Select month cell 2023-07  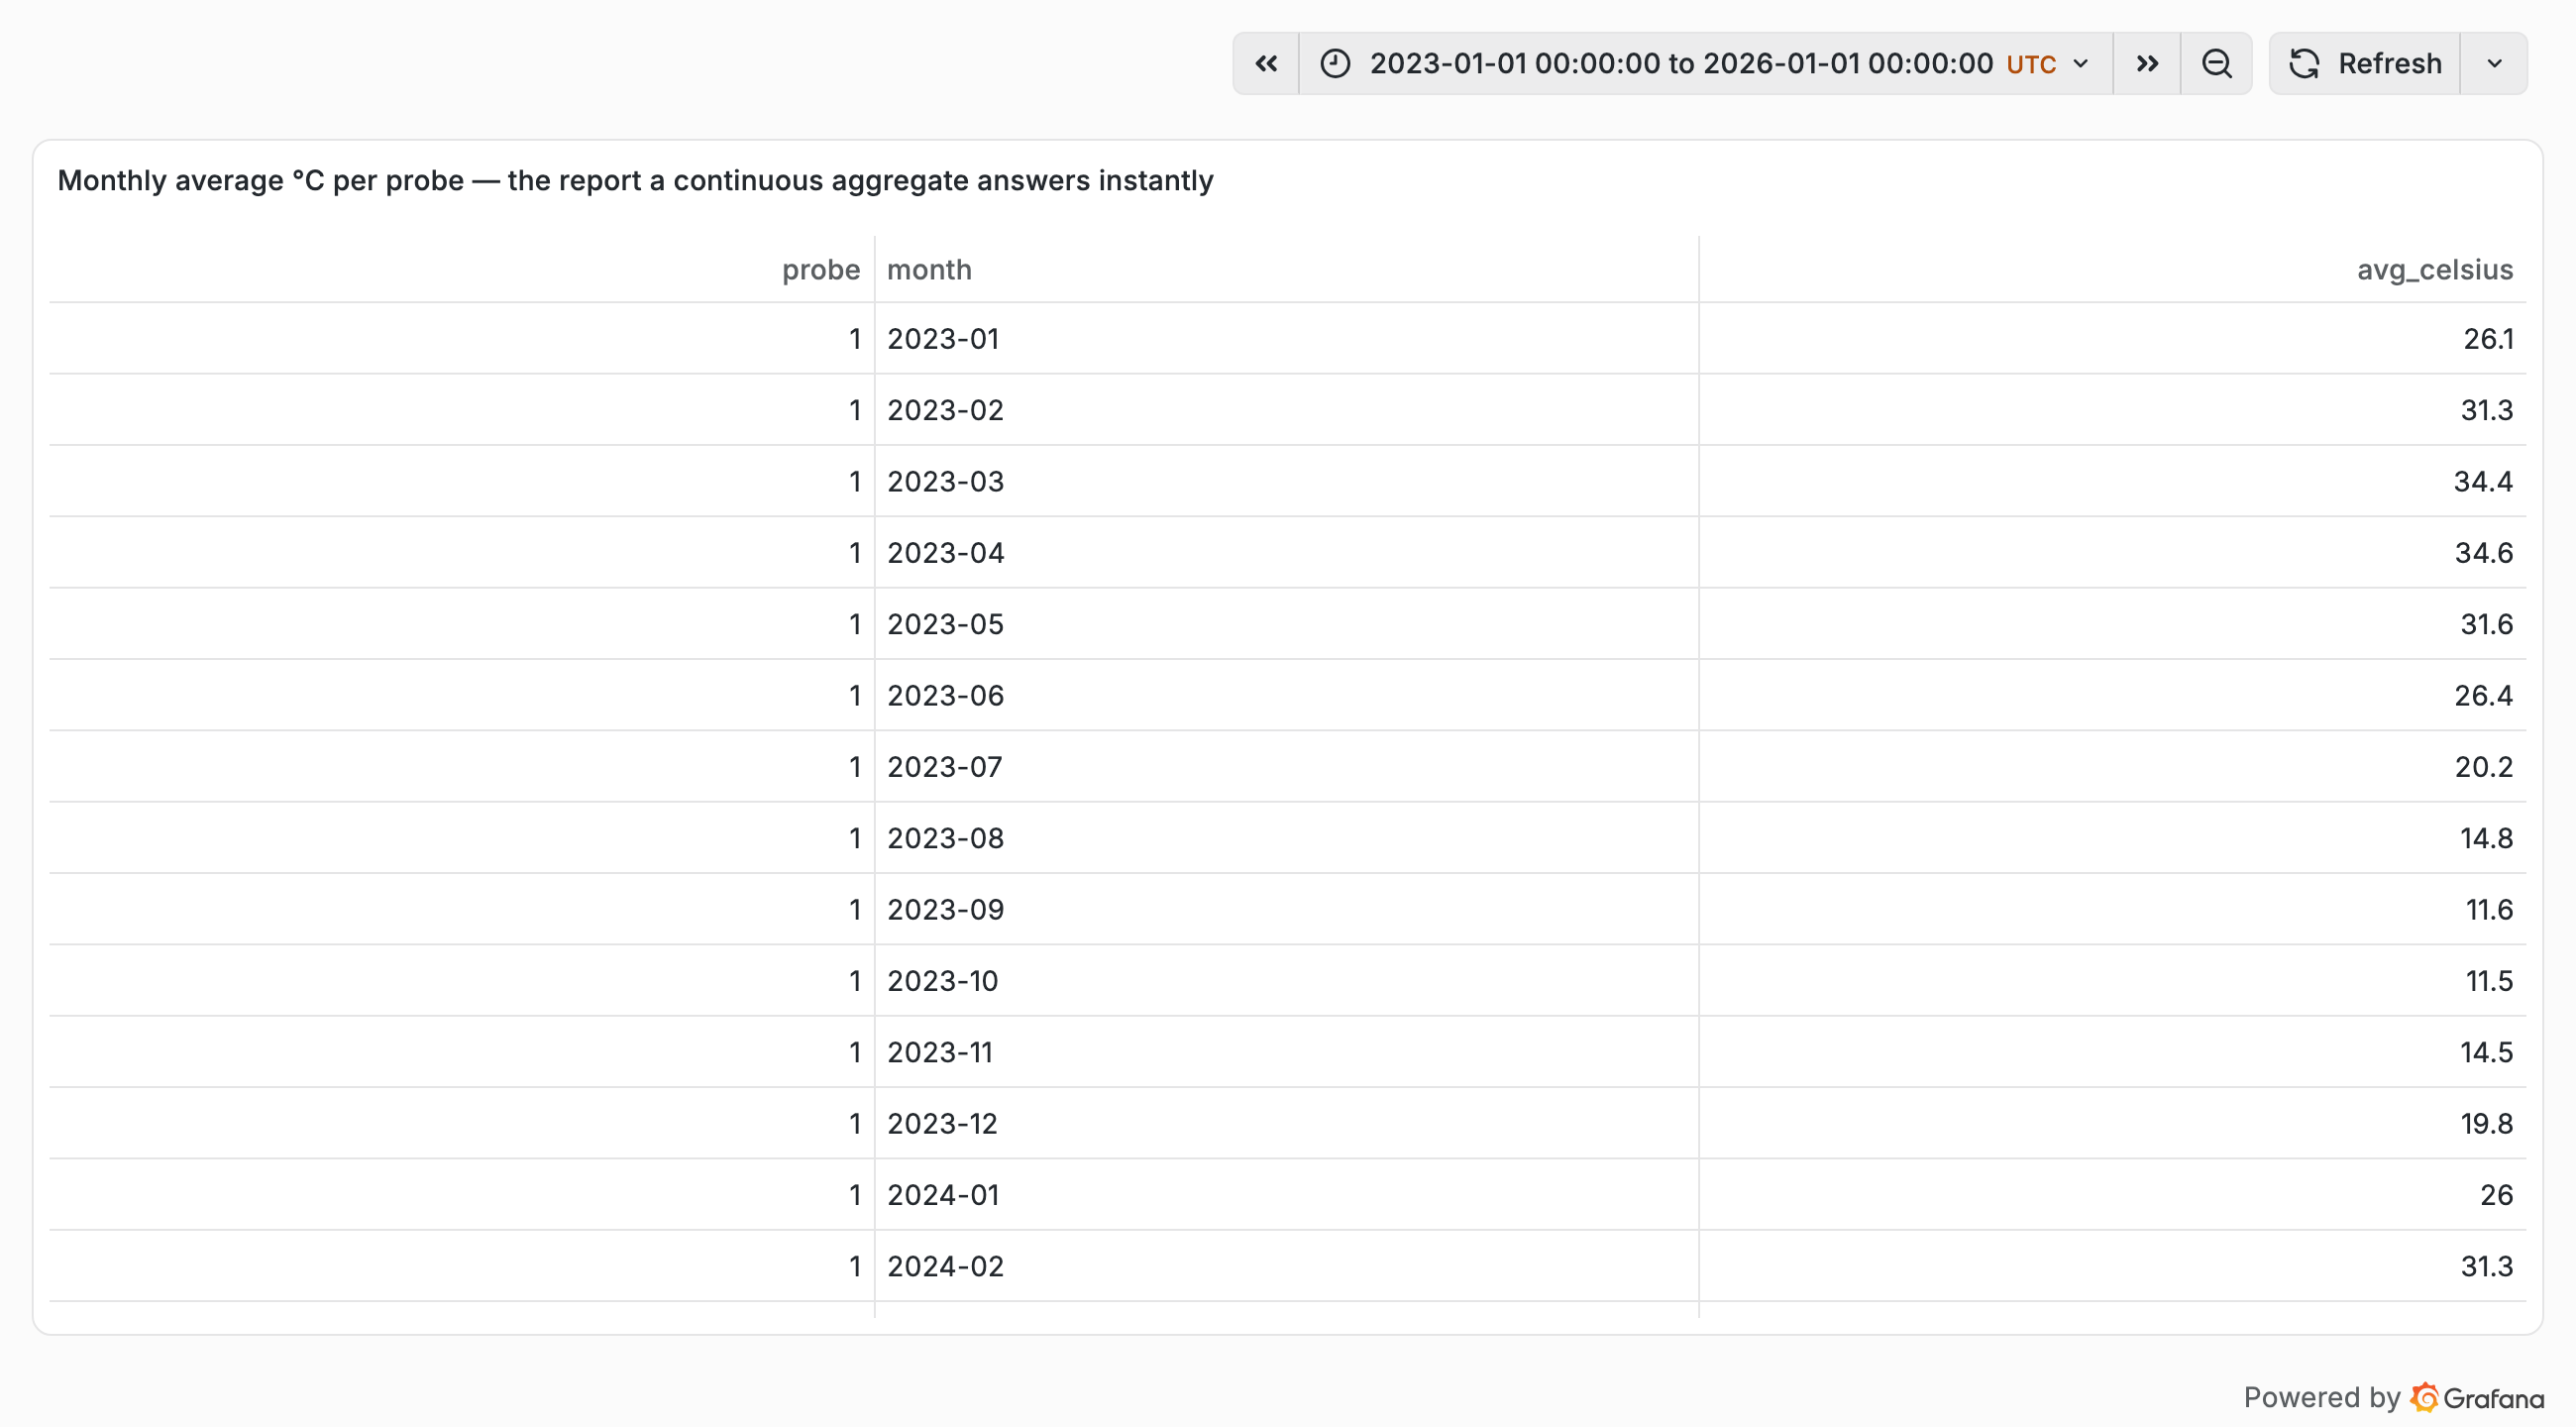point(944,767)
